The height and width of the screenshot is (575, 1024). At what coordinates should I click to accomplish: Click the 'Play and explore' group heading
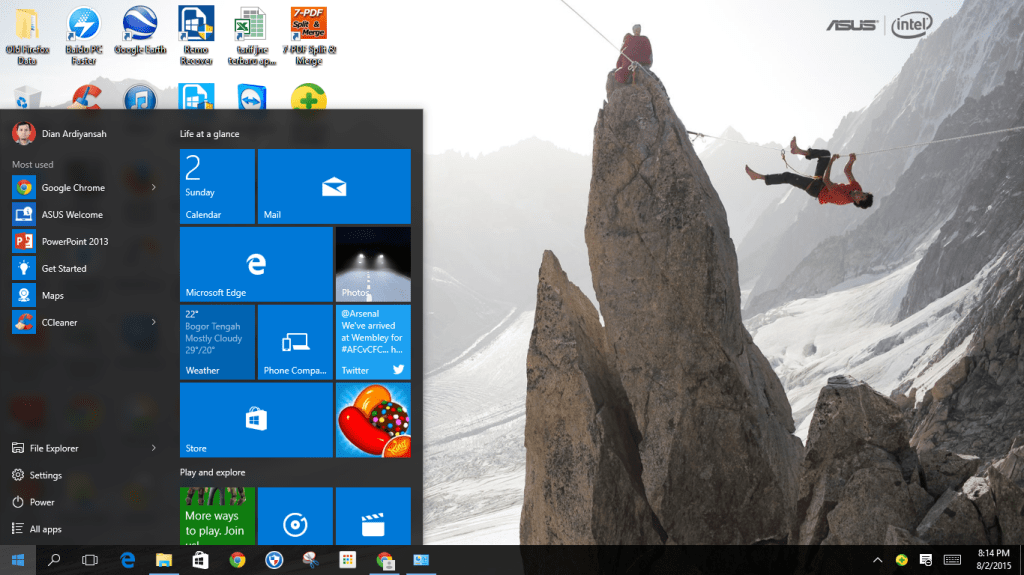tap(212, 472)
